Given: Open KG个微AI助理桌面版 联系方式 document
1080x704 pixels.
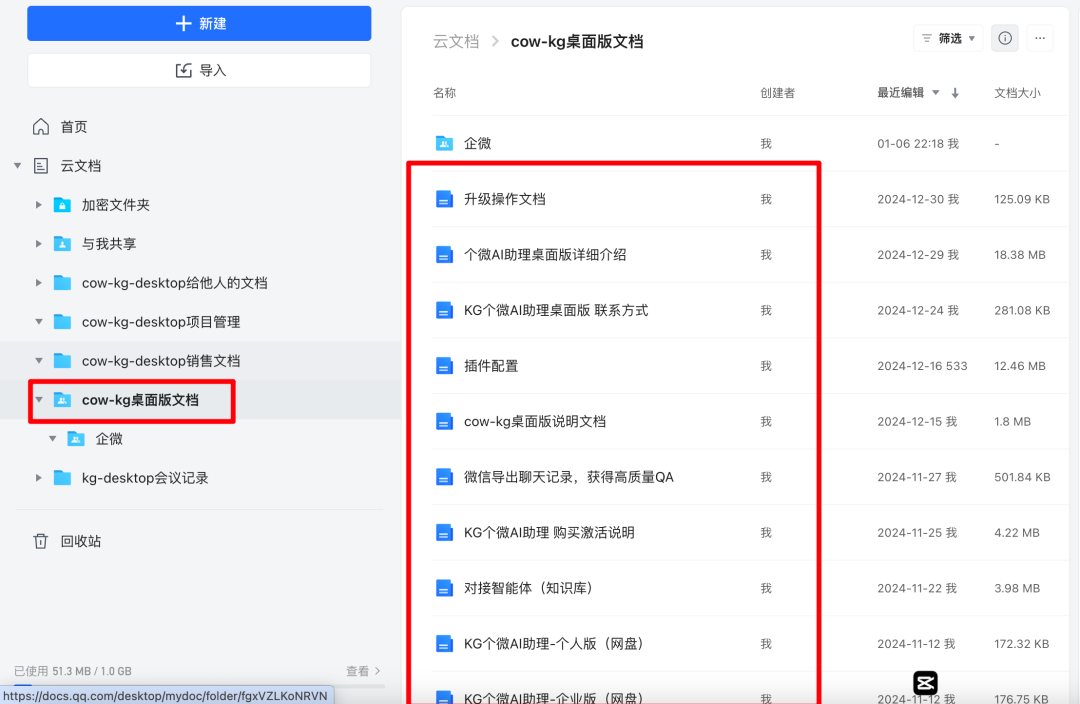Looking at the screenshot, I should [x=556, y=310].
